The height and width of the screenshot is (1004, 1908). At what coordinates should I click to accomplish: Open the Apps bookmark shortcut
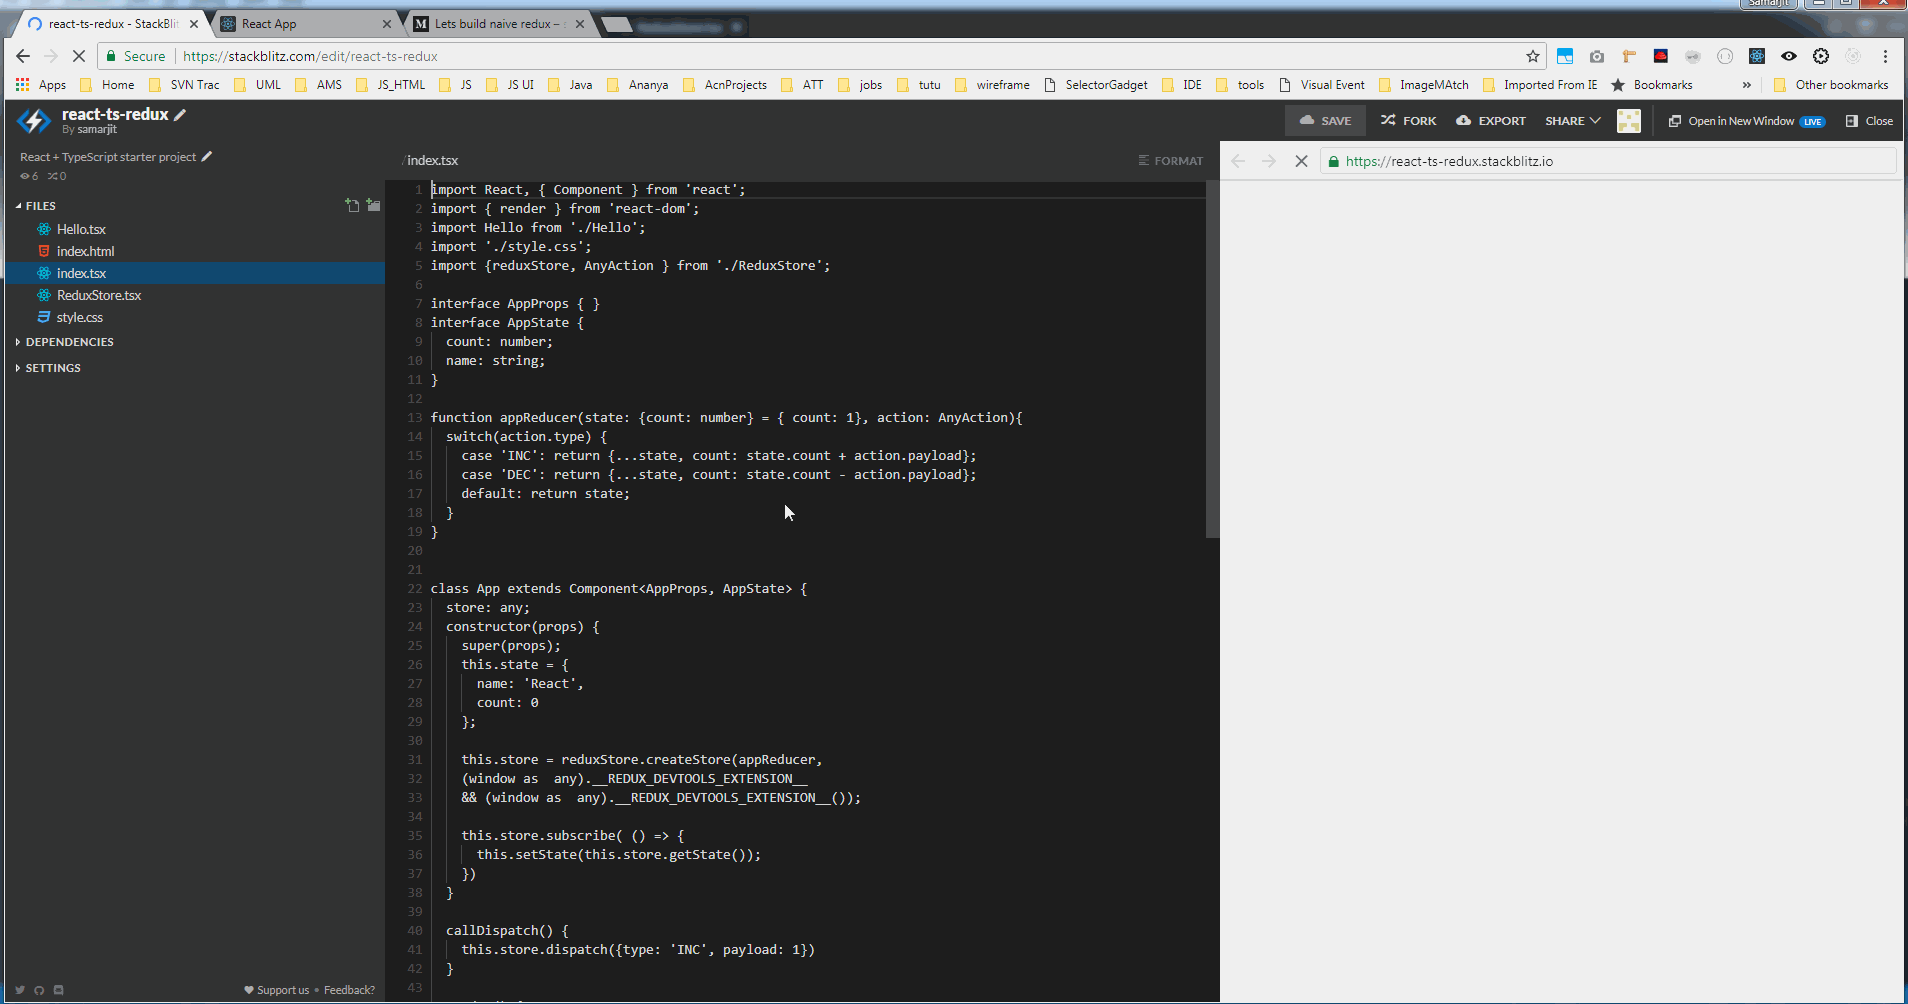tap(41, 85)
